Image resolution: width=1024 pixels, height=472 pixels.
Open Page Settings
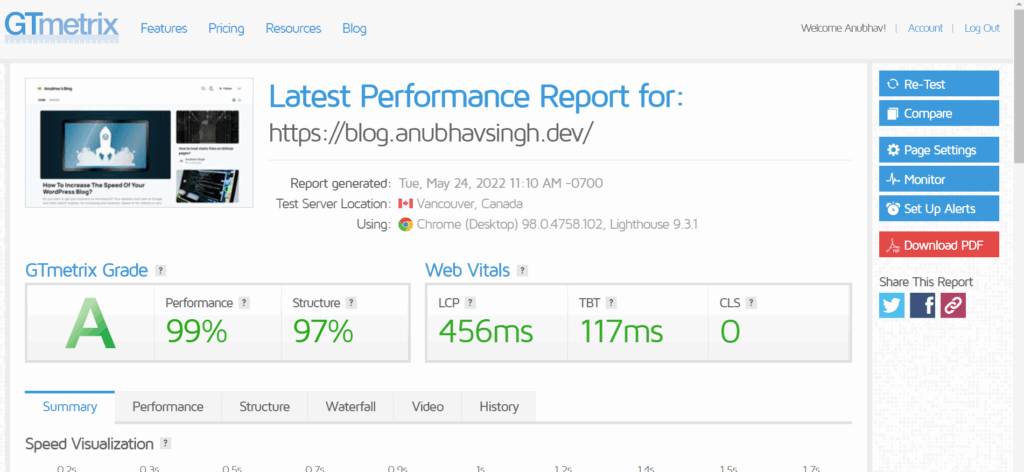[x=938, y=150]
